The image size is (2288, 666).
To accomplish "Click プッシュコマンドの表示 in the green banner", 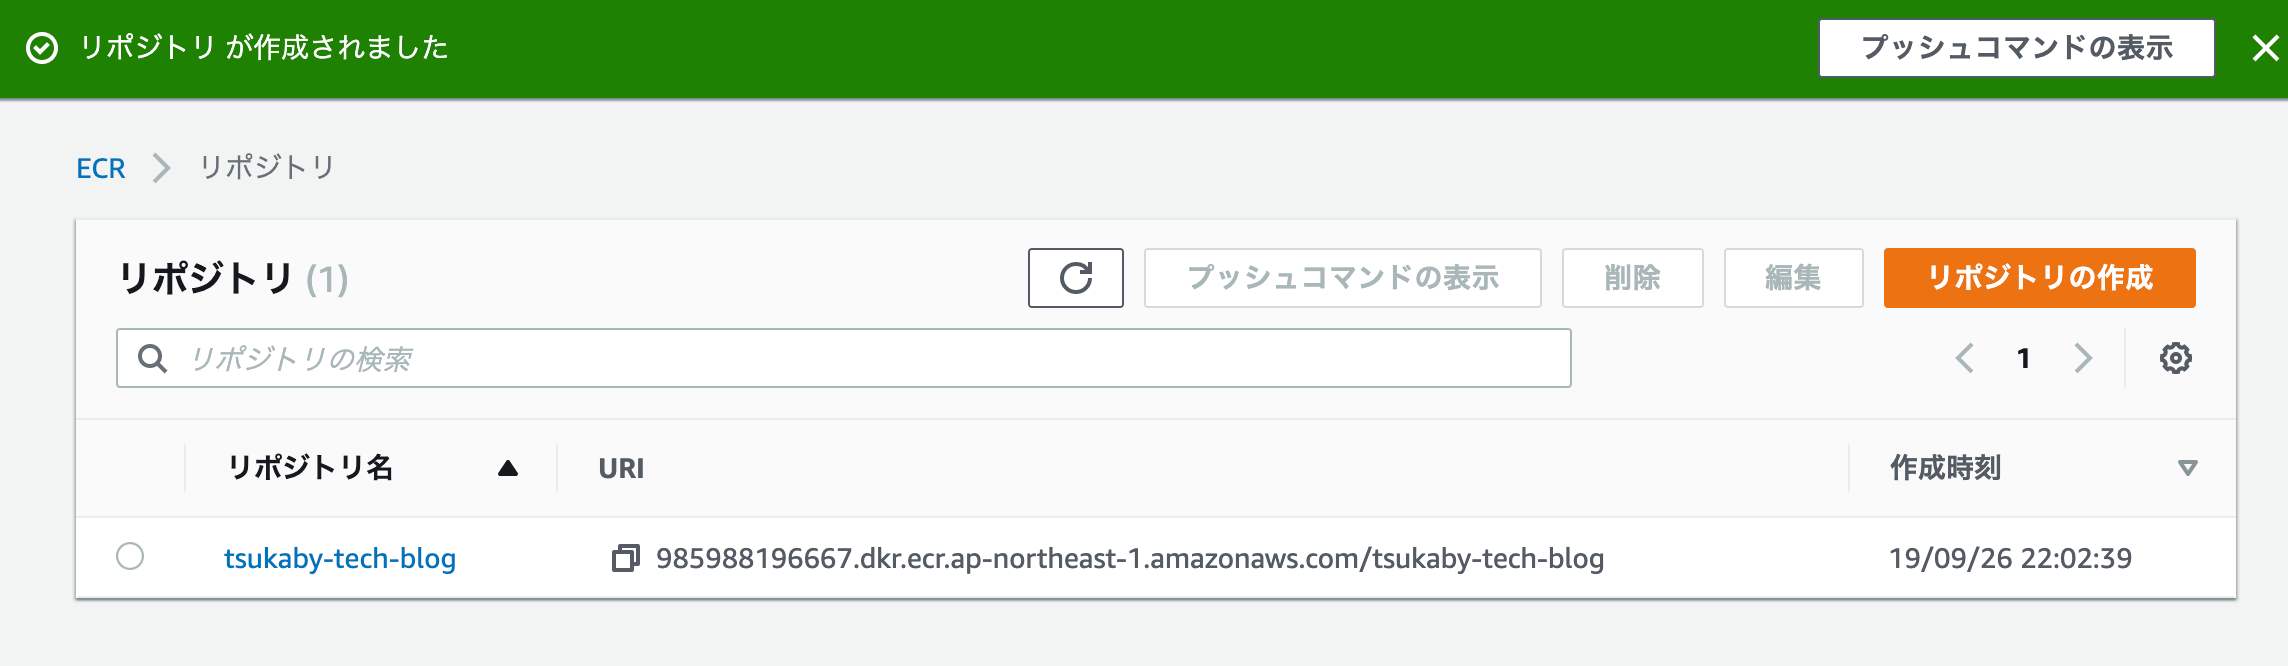I will point(2016,48).
